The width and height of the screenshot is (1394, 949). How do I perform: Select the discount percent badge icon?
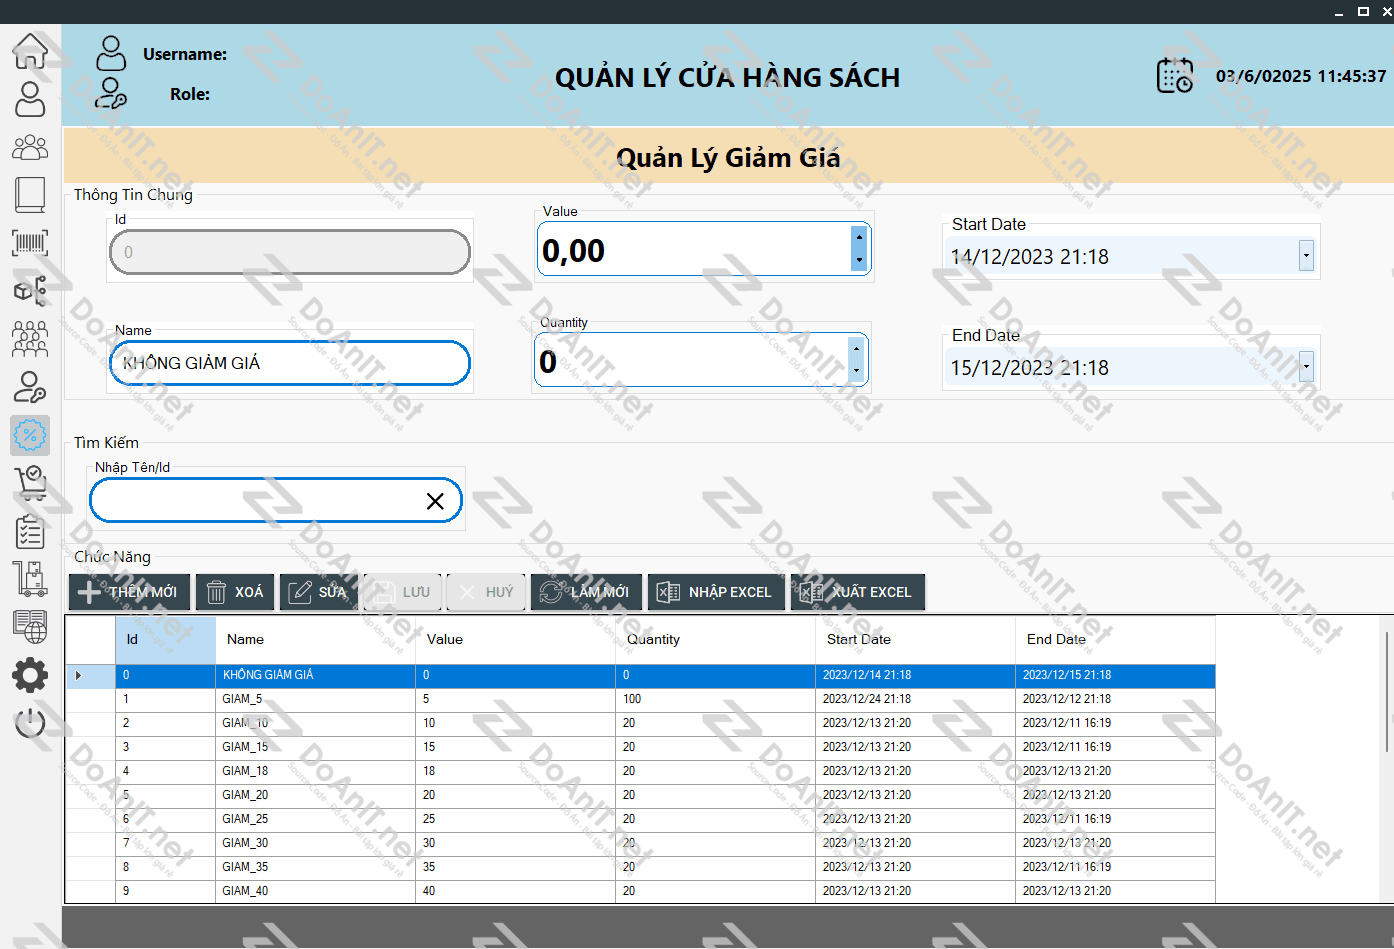tap(30, 435)
